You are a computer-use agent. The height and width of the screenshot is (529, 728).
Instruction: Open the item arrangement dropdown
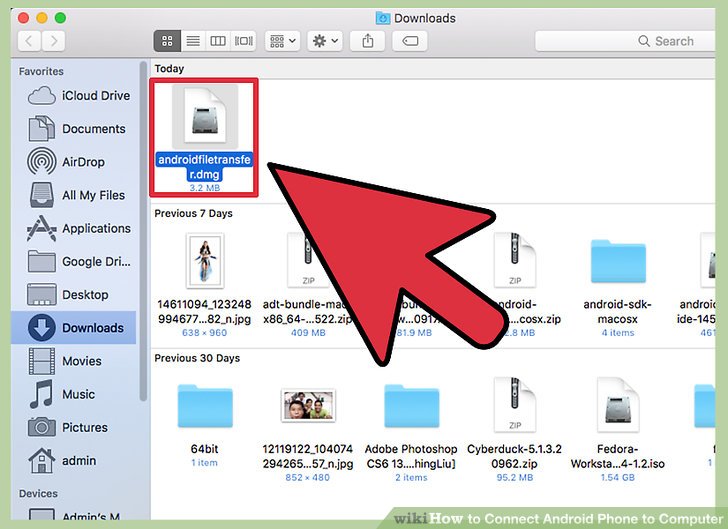click(283, 41)
